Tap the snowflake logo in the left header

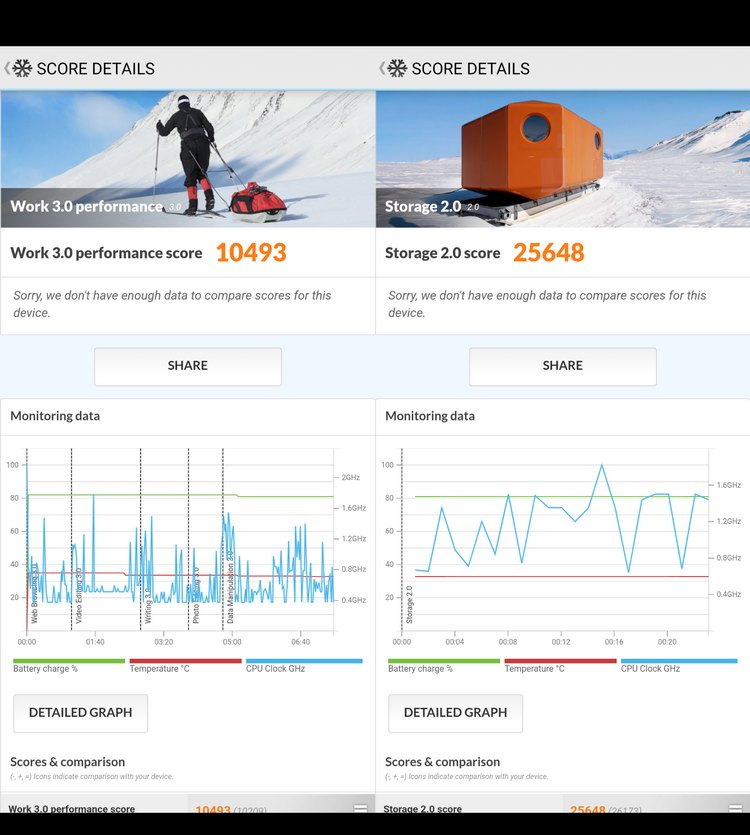coord(22,68)
